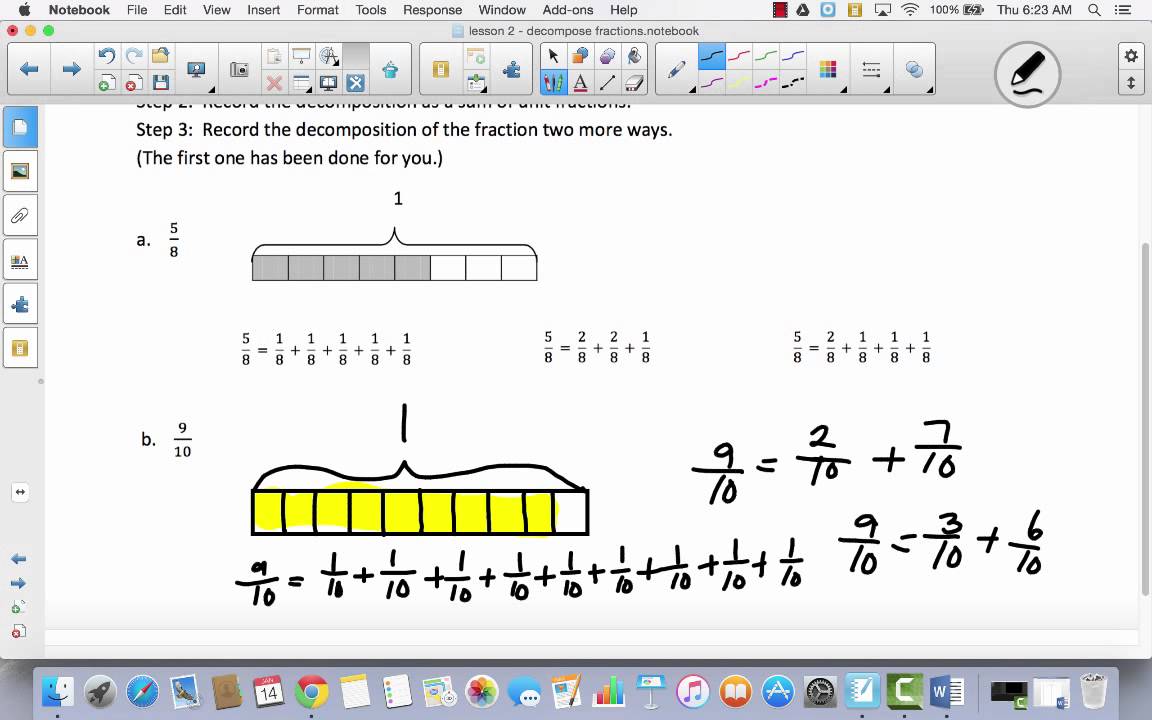Open the Activity Builder sidebar tab
Screen dimensions: 1152x720
point(20,348)
